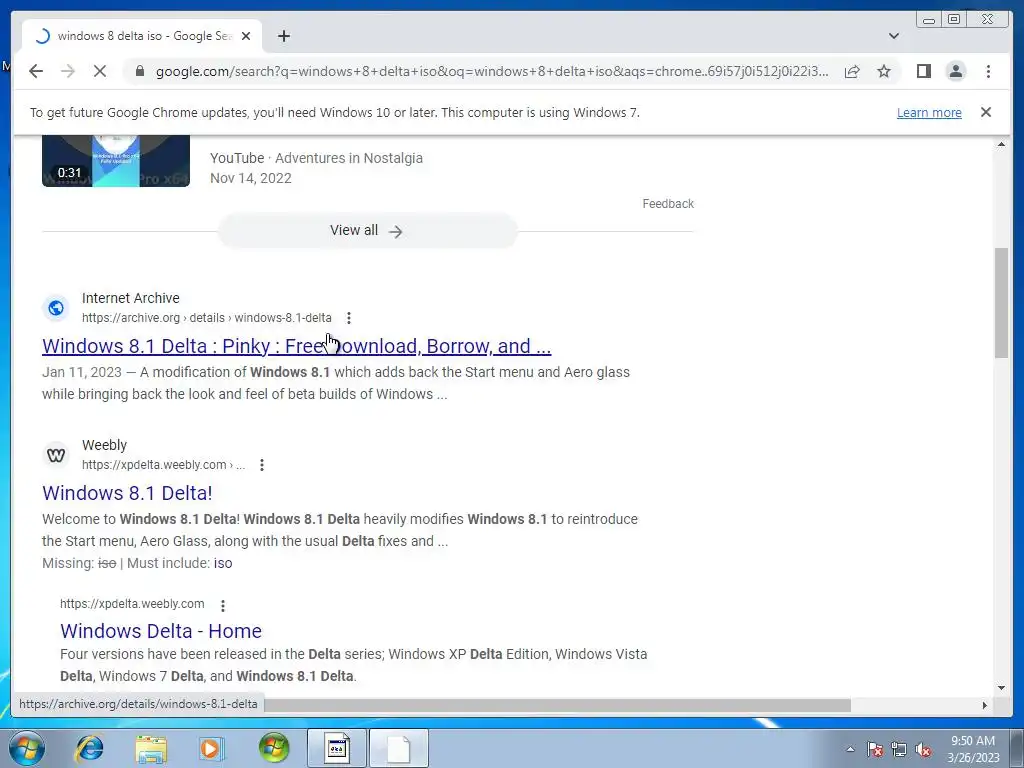Open more options for archive.org result
The width and height of the screenshot is (1024, 768).
click(349, 318)
